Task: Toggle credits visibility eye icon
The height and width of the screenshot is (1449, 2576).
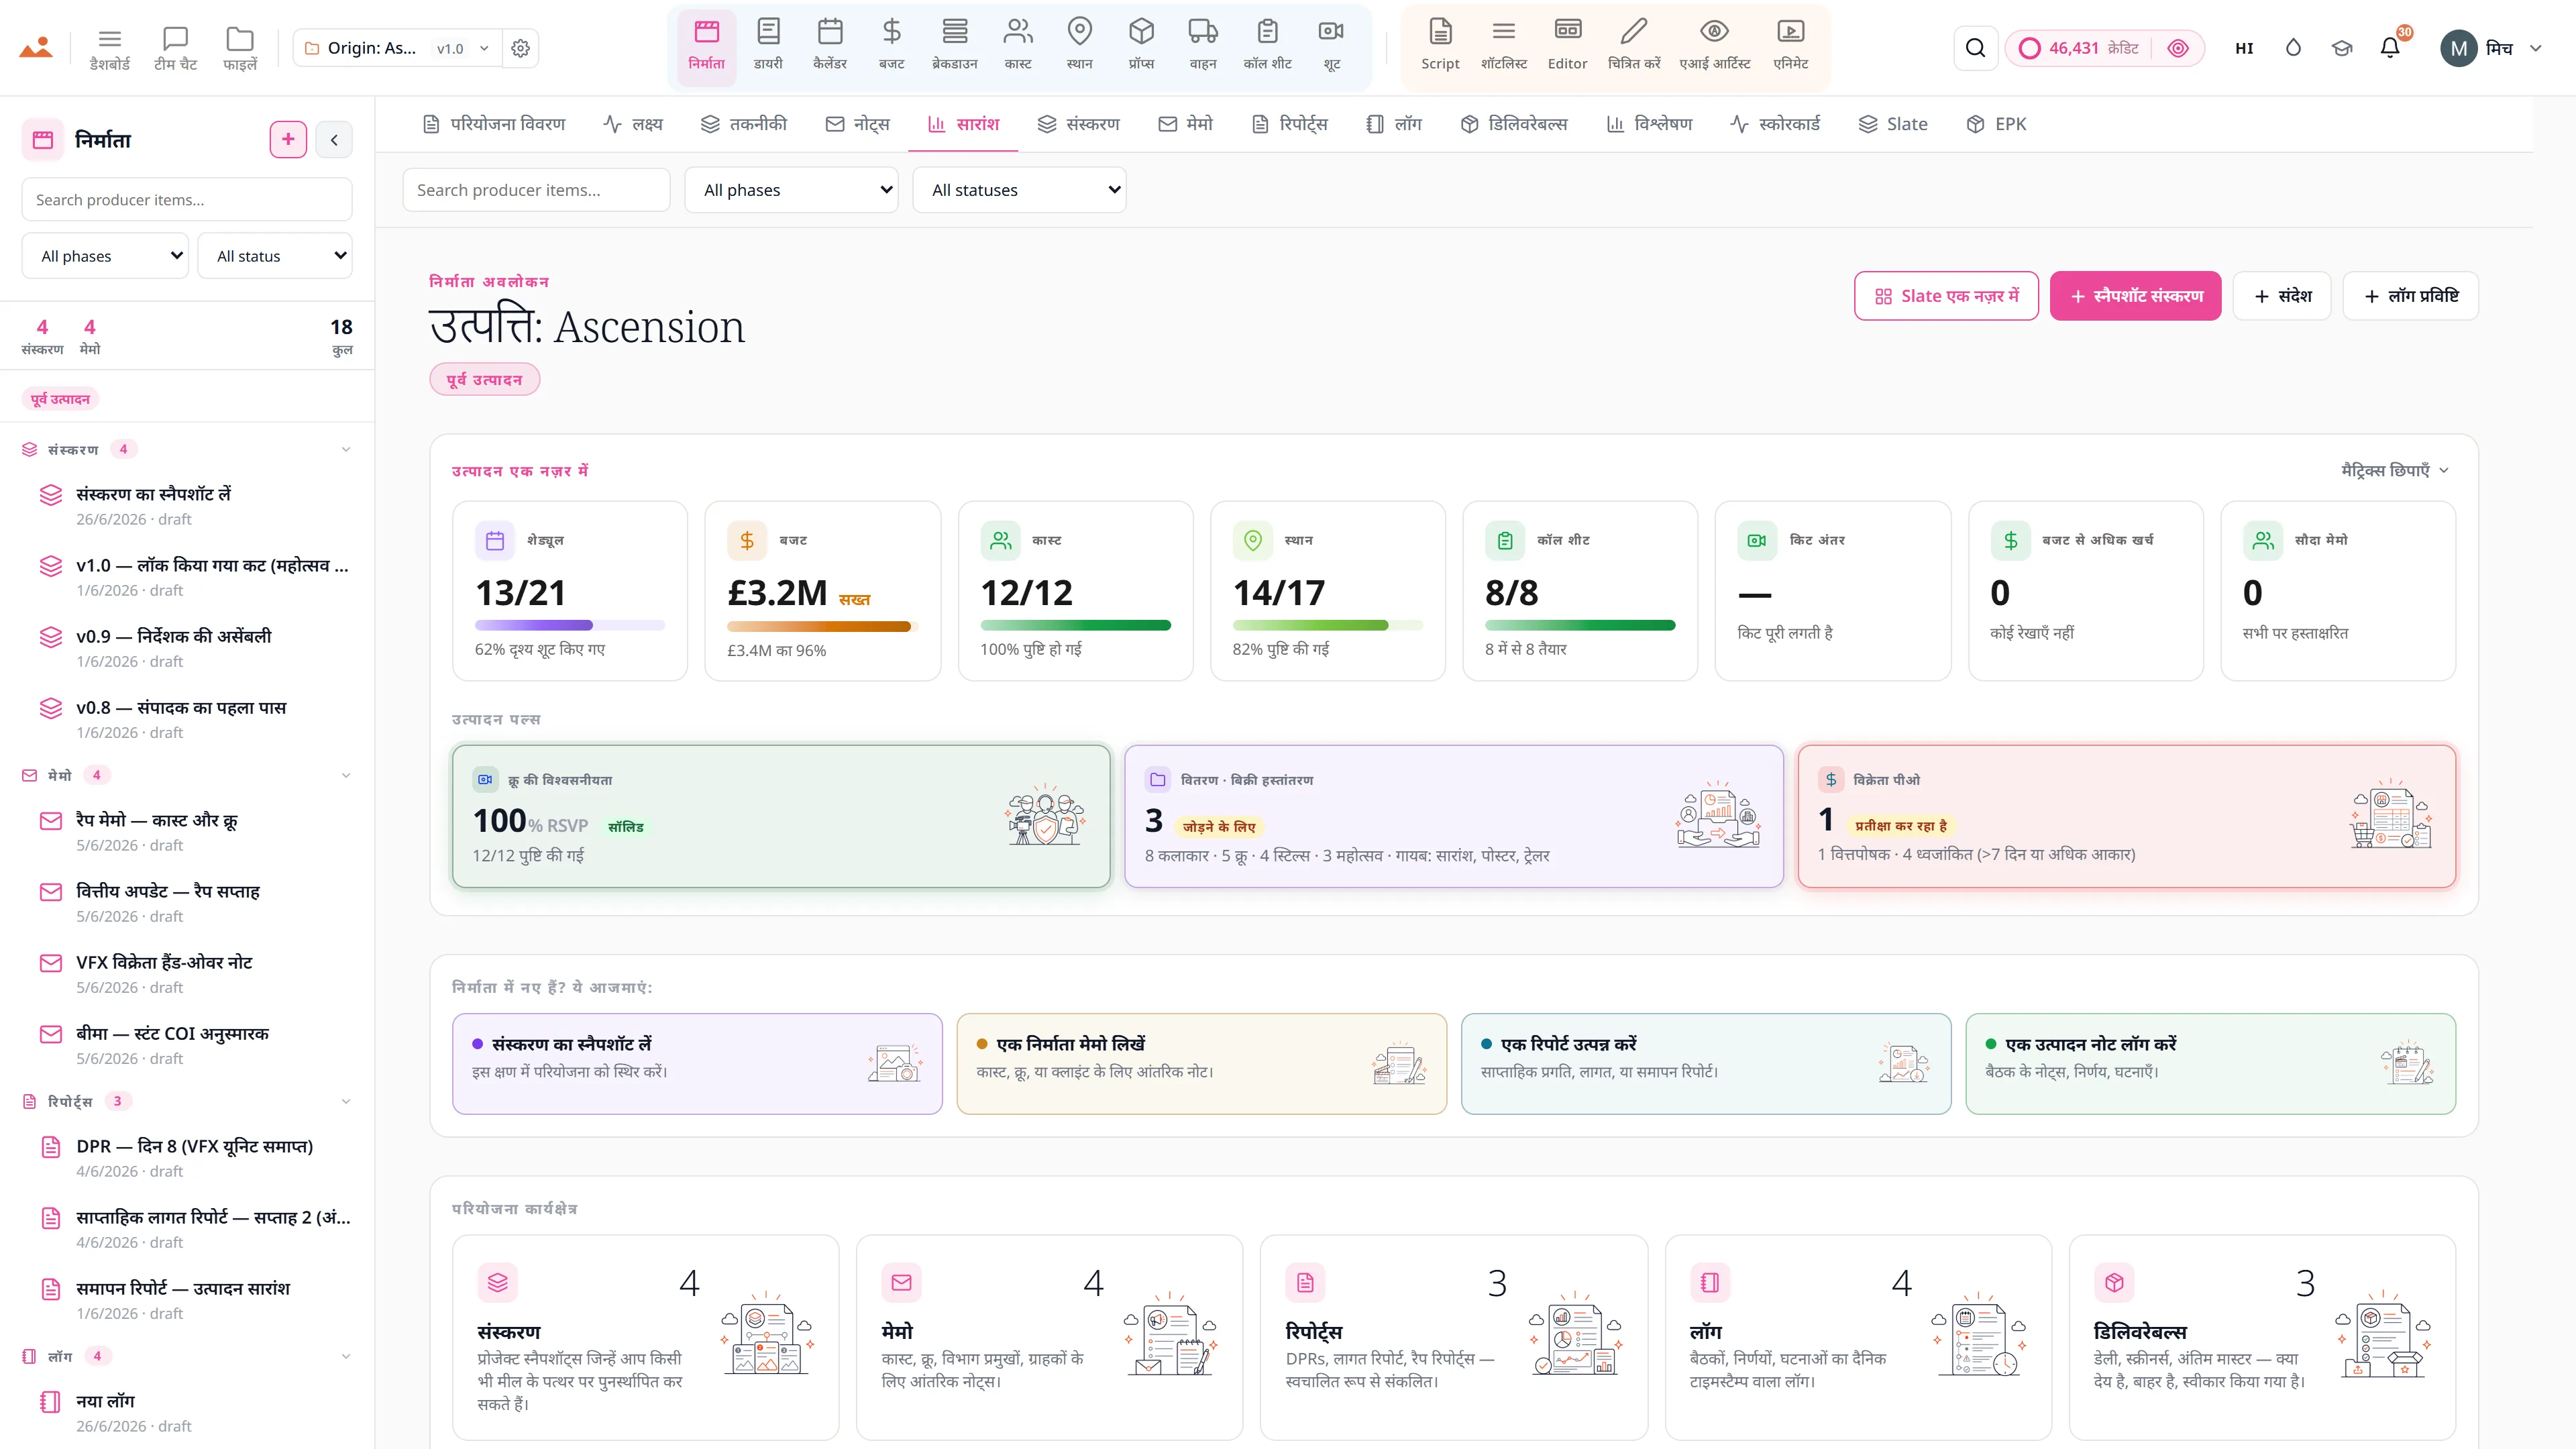Action: coord(2178,48)
